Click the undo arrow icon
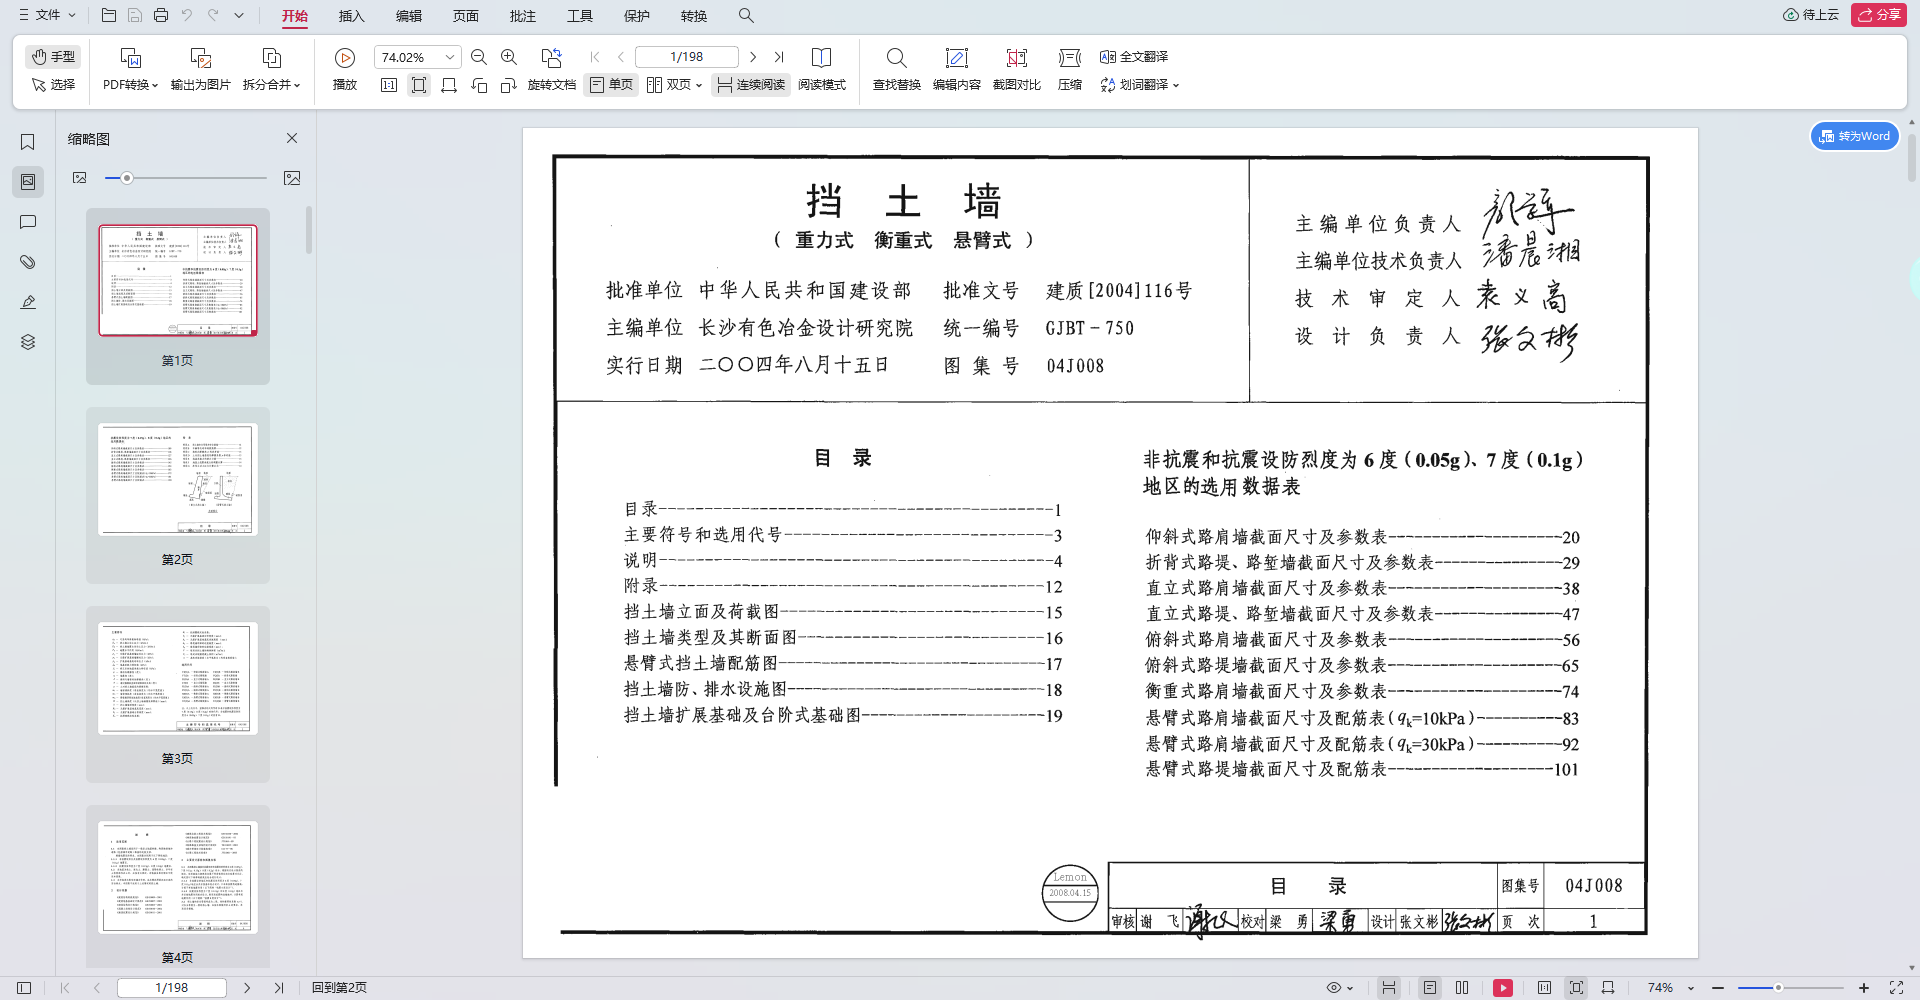Screen dimensions: 1920x1000 tap(187, 15)
